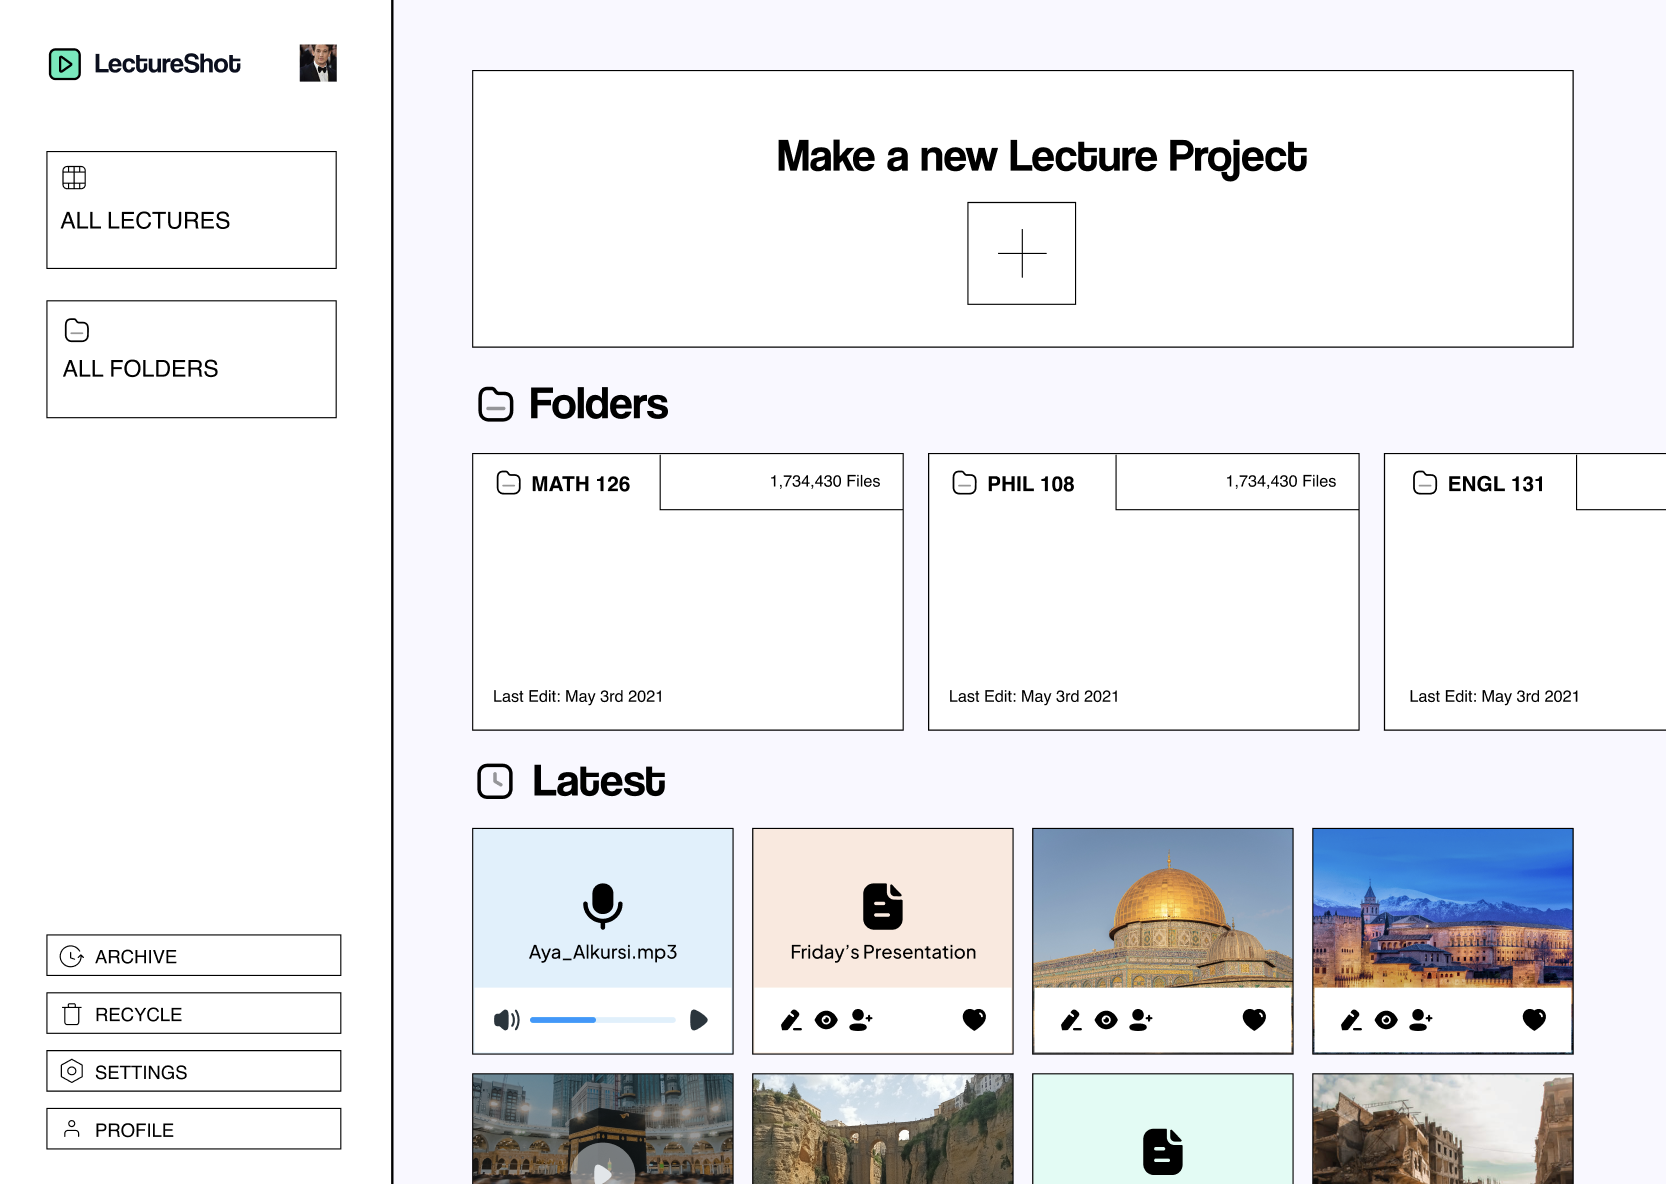Favorite Friday's Presentation with heart icon
The height and width of the screenshot is (1184, 1666).
(974, 1020)
